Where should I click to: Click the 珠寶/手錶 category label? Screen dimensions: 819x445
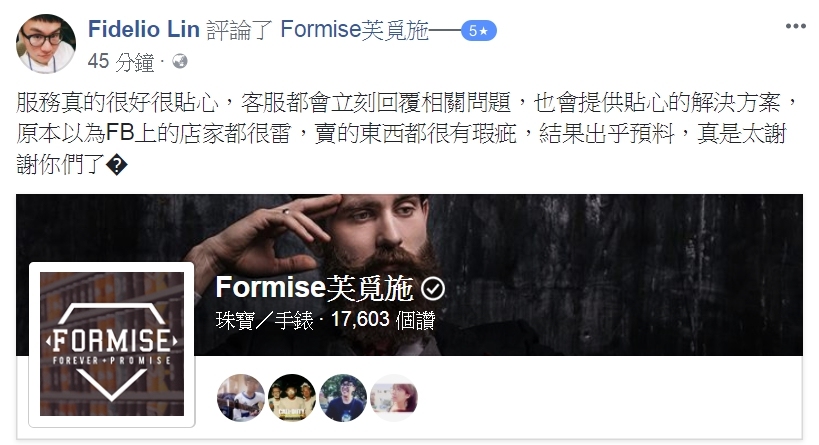pyautogui.click(x=264, y=320)
